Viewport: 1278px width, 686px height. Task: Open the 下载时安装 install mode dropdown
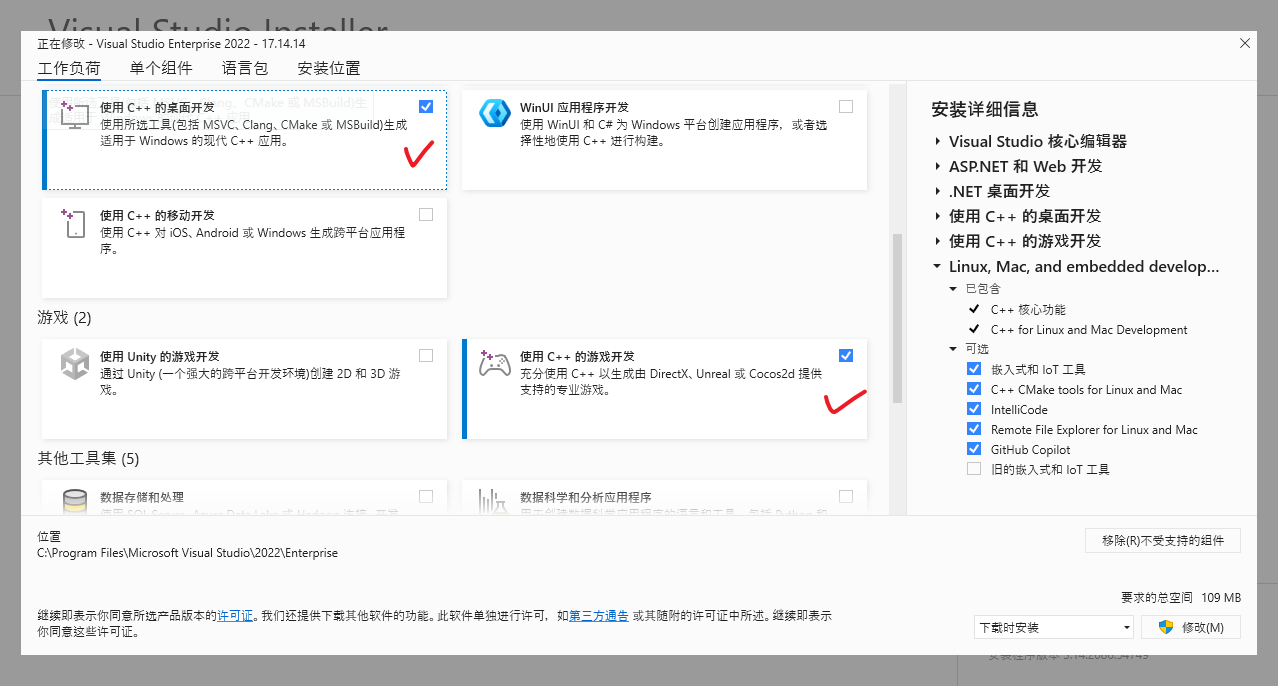tap(1053, 627)
